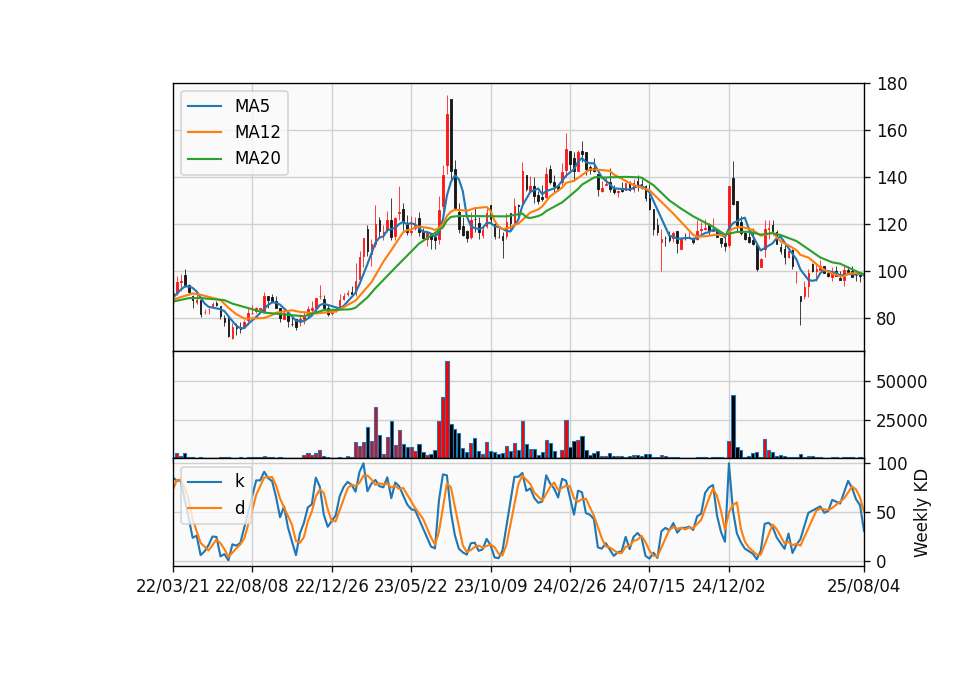Click the blue MA5 legend line sample
The height and width of the screenshot is (690, 960).
(x=204, y=106)
